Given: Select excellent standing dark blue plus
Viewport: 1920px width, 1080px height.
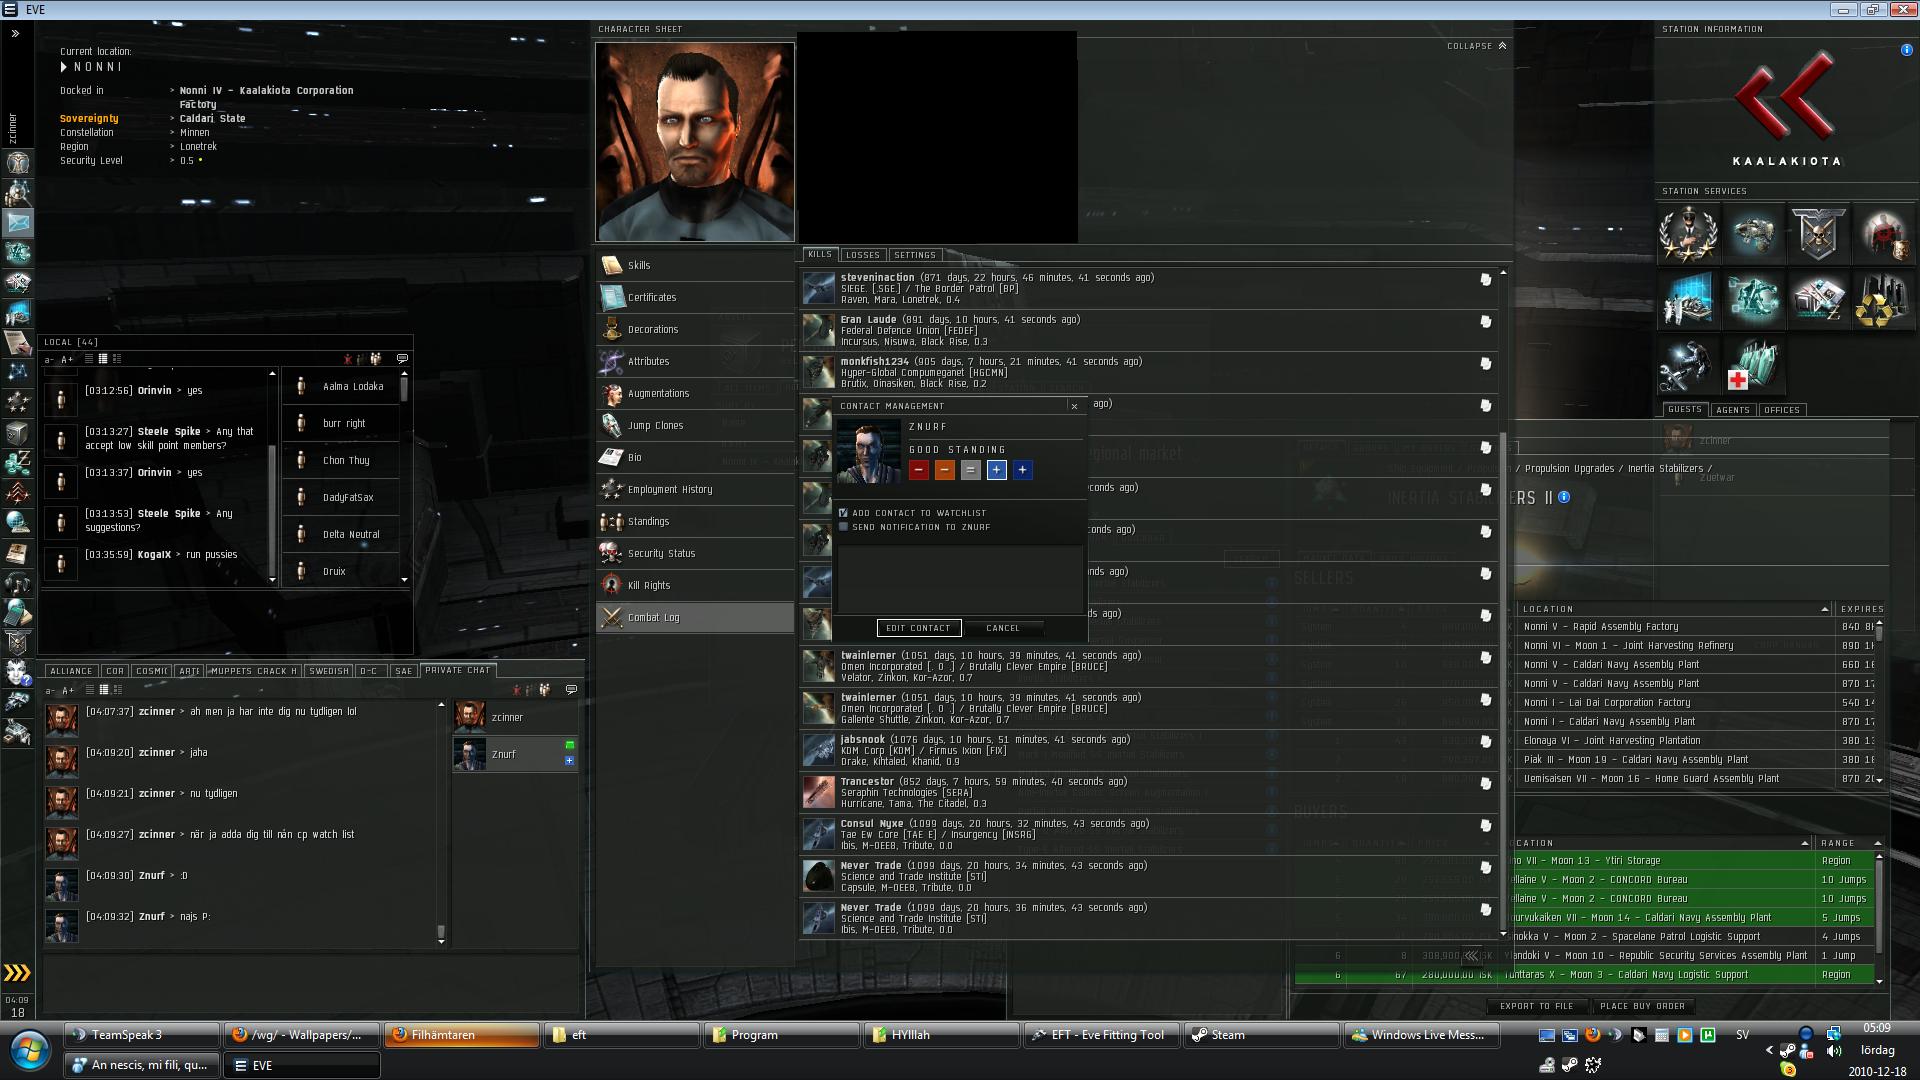Looking at the screenshot, I should (x=1022, y=470).
